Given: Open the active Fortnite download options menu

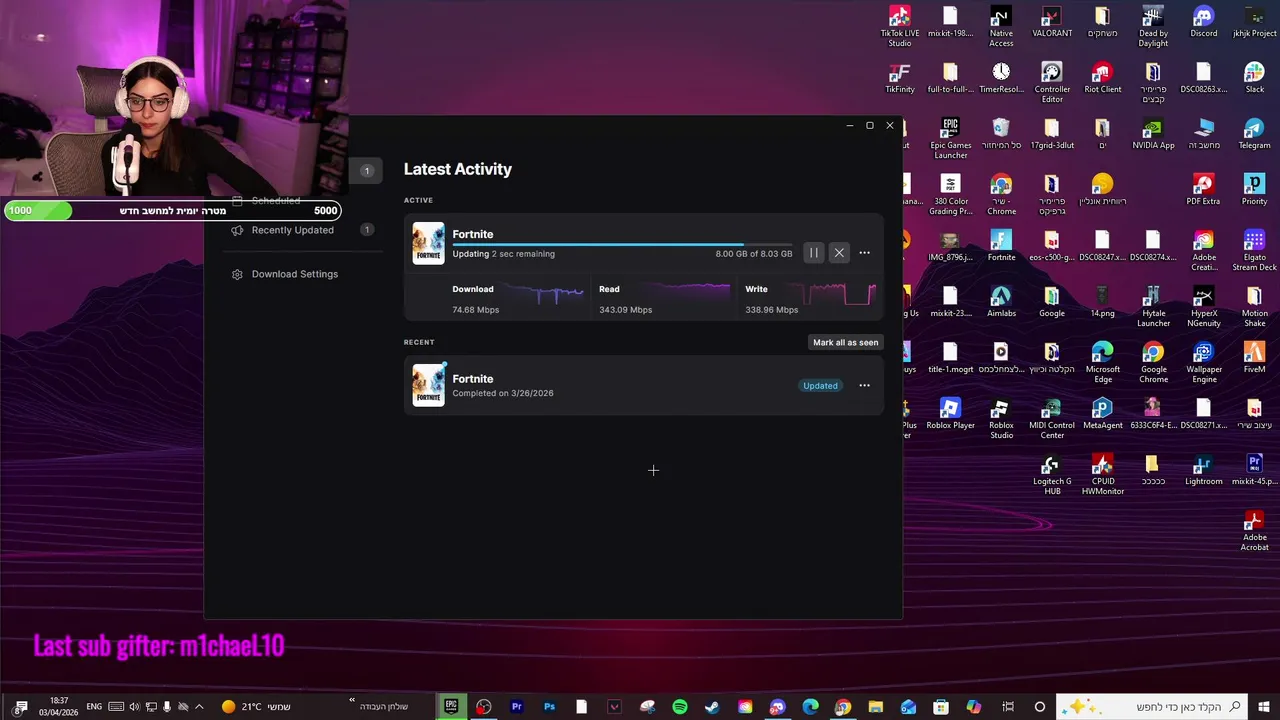Looking at the screenshot, I should click(x=864, y=253).
